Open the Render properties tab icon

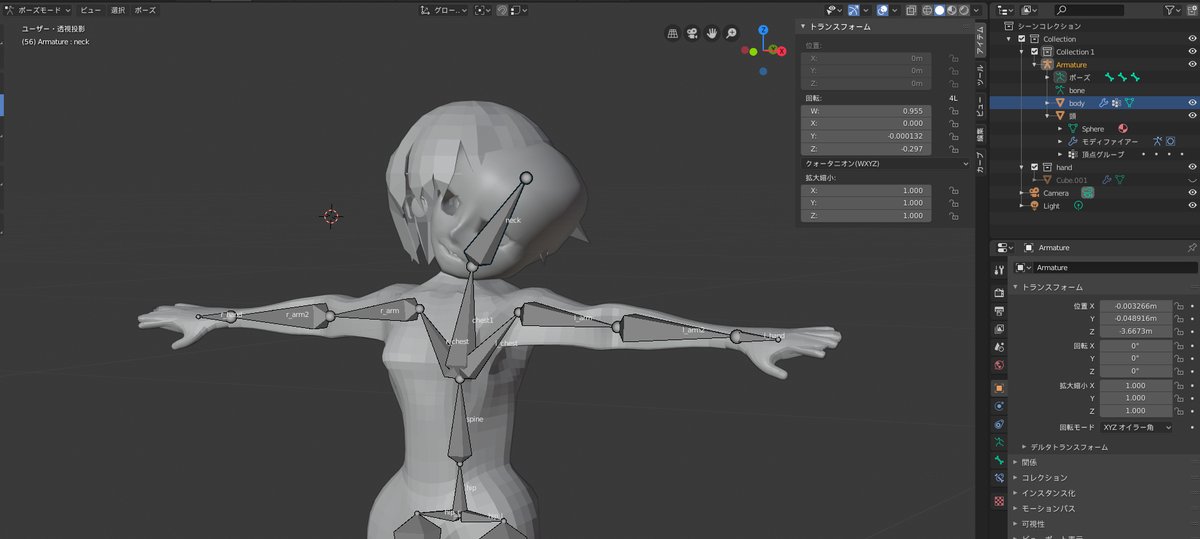pyautogui.click(x=999, y=293)
